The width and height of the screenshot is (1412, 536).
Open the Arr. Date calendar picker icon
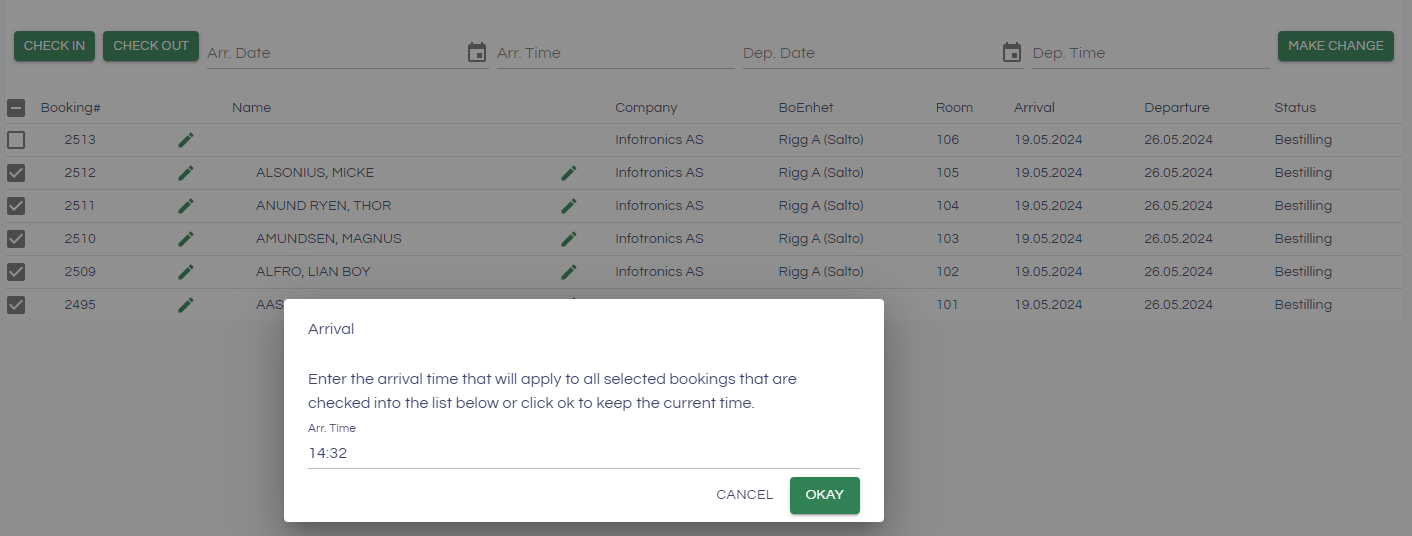477,53
